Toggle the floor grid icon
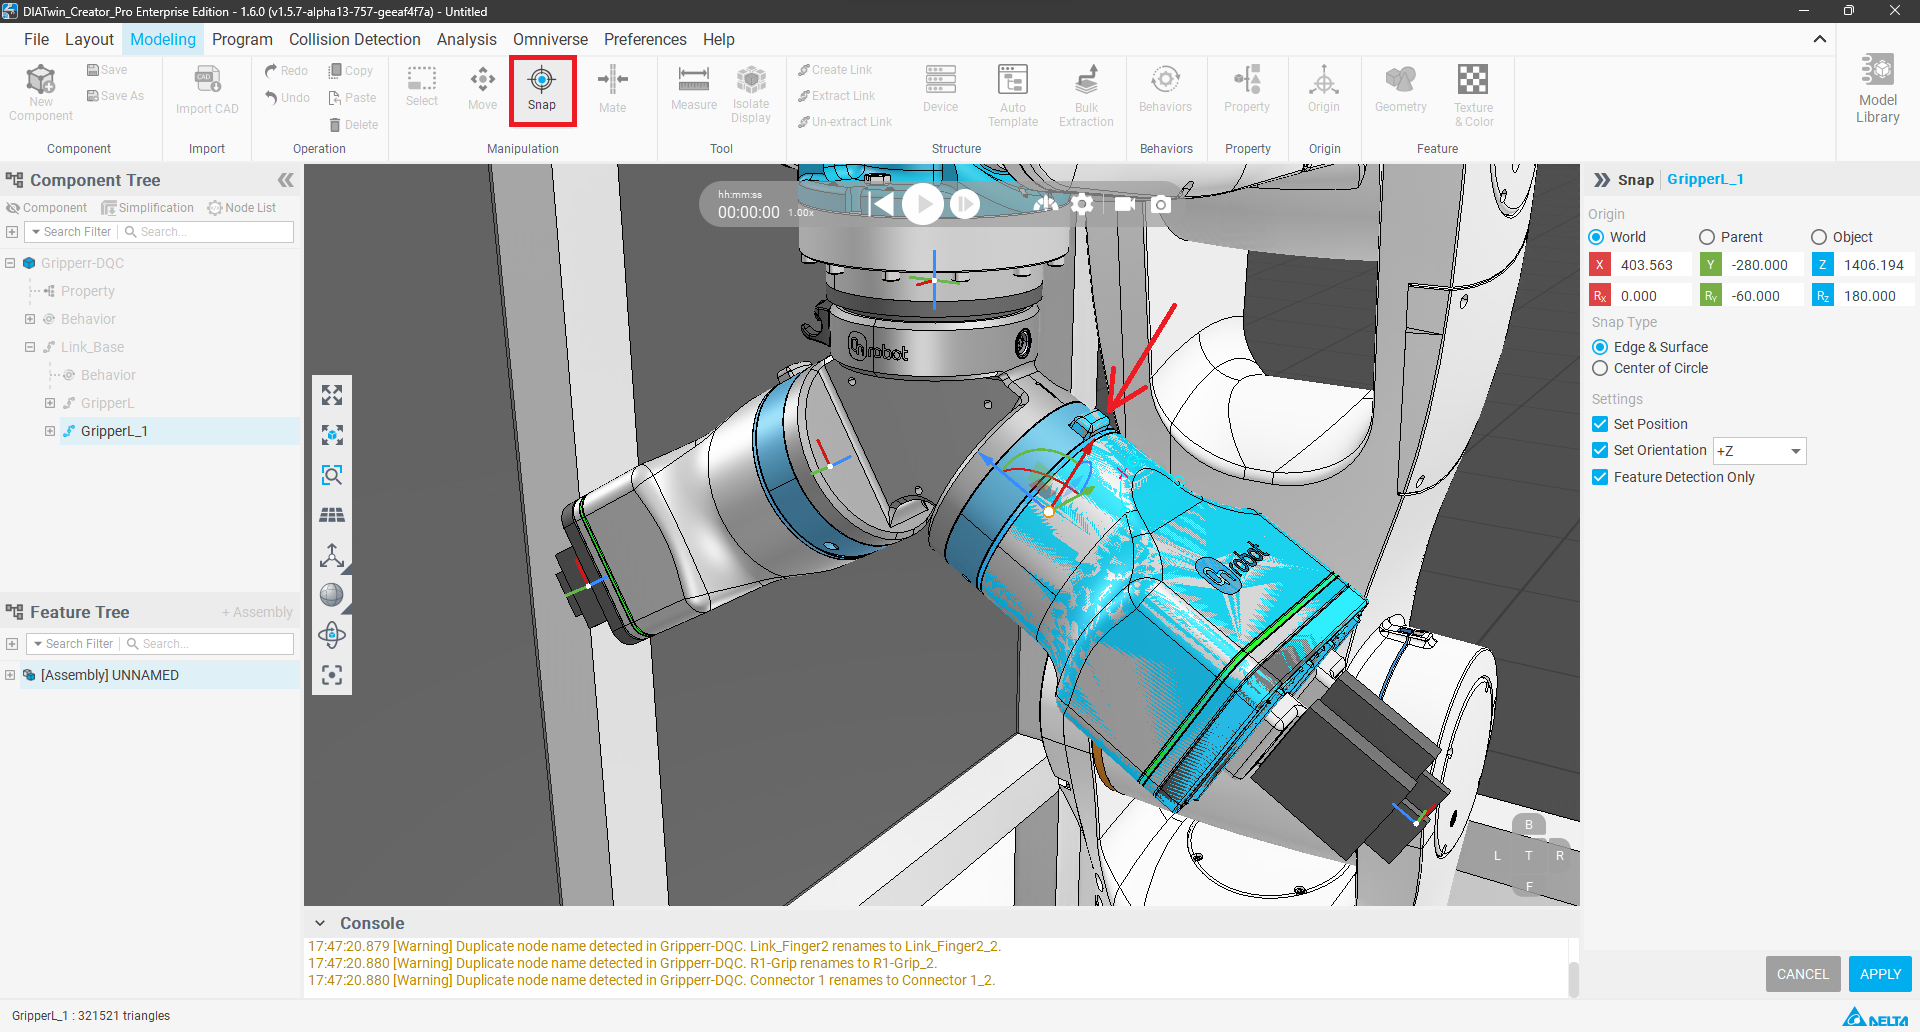 332,515
